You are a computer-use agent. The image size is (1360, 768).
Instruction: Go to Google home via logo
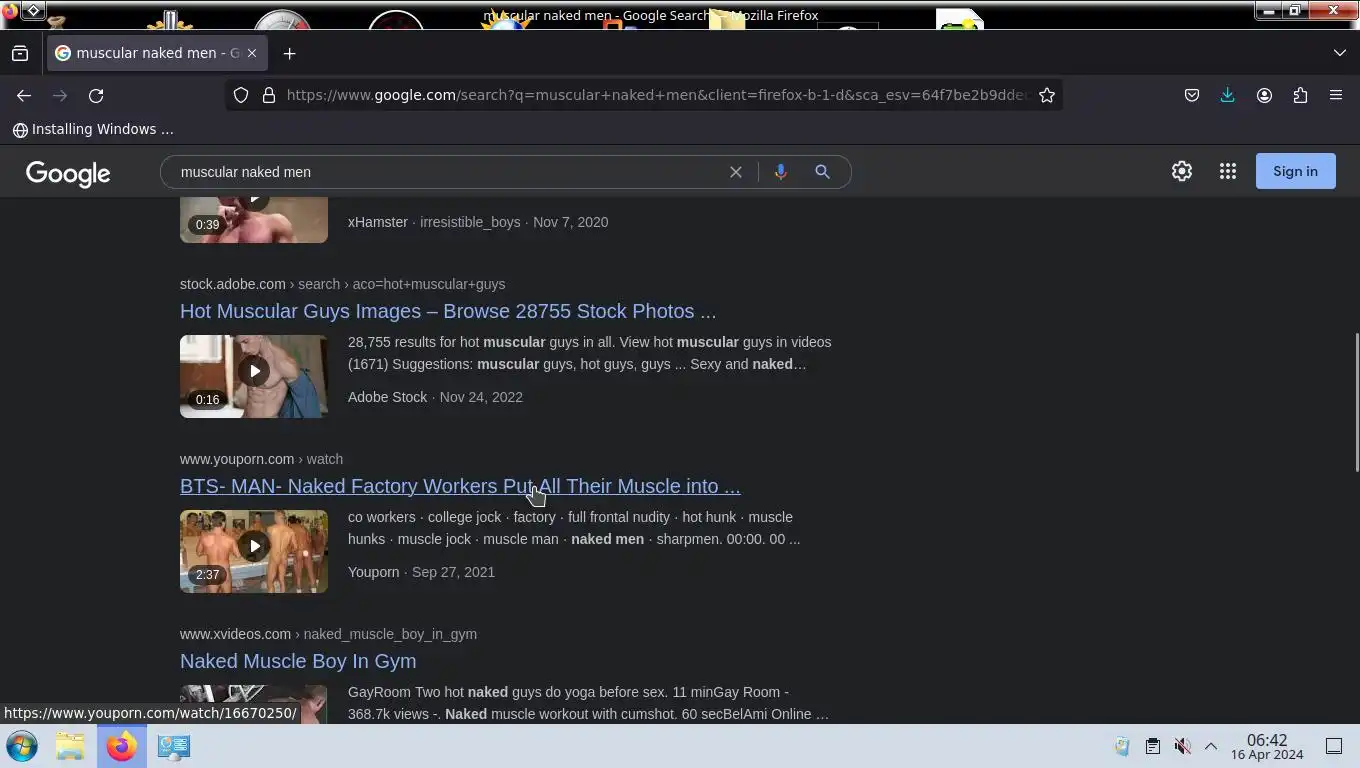[x=68, y=173]
